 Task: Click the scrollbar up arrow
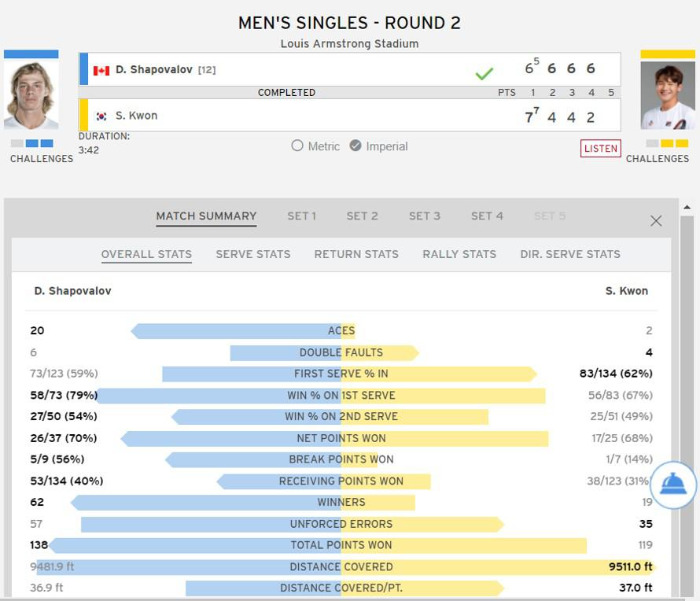pyautogui.click(x=687, y=208)
